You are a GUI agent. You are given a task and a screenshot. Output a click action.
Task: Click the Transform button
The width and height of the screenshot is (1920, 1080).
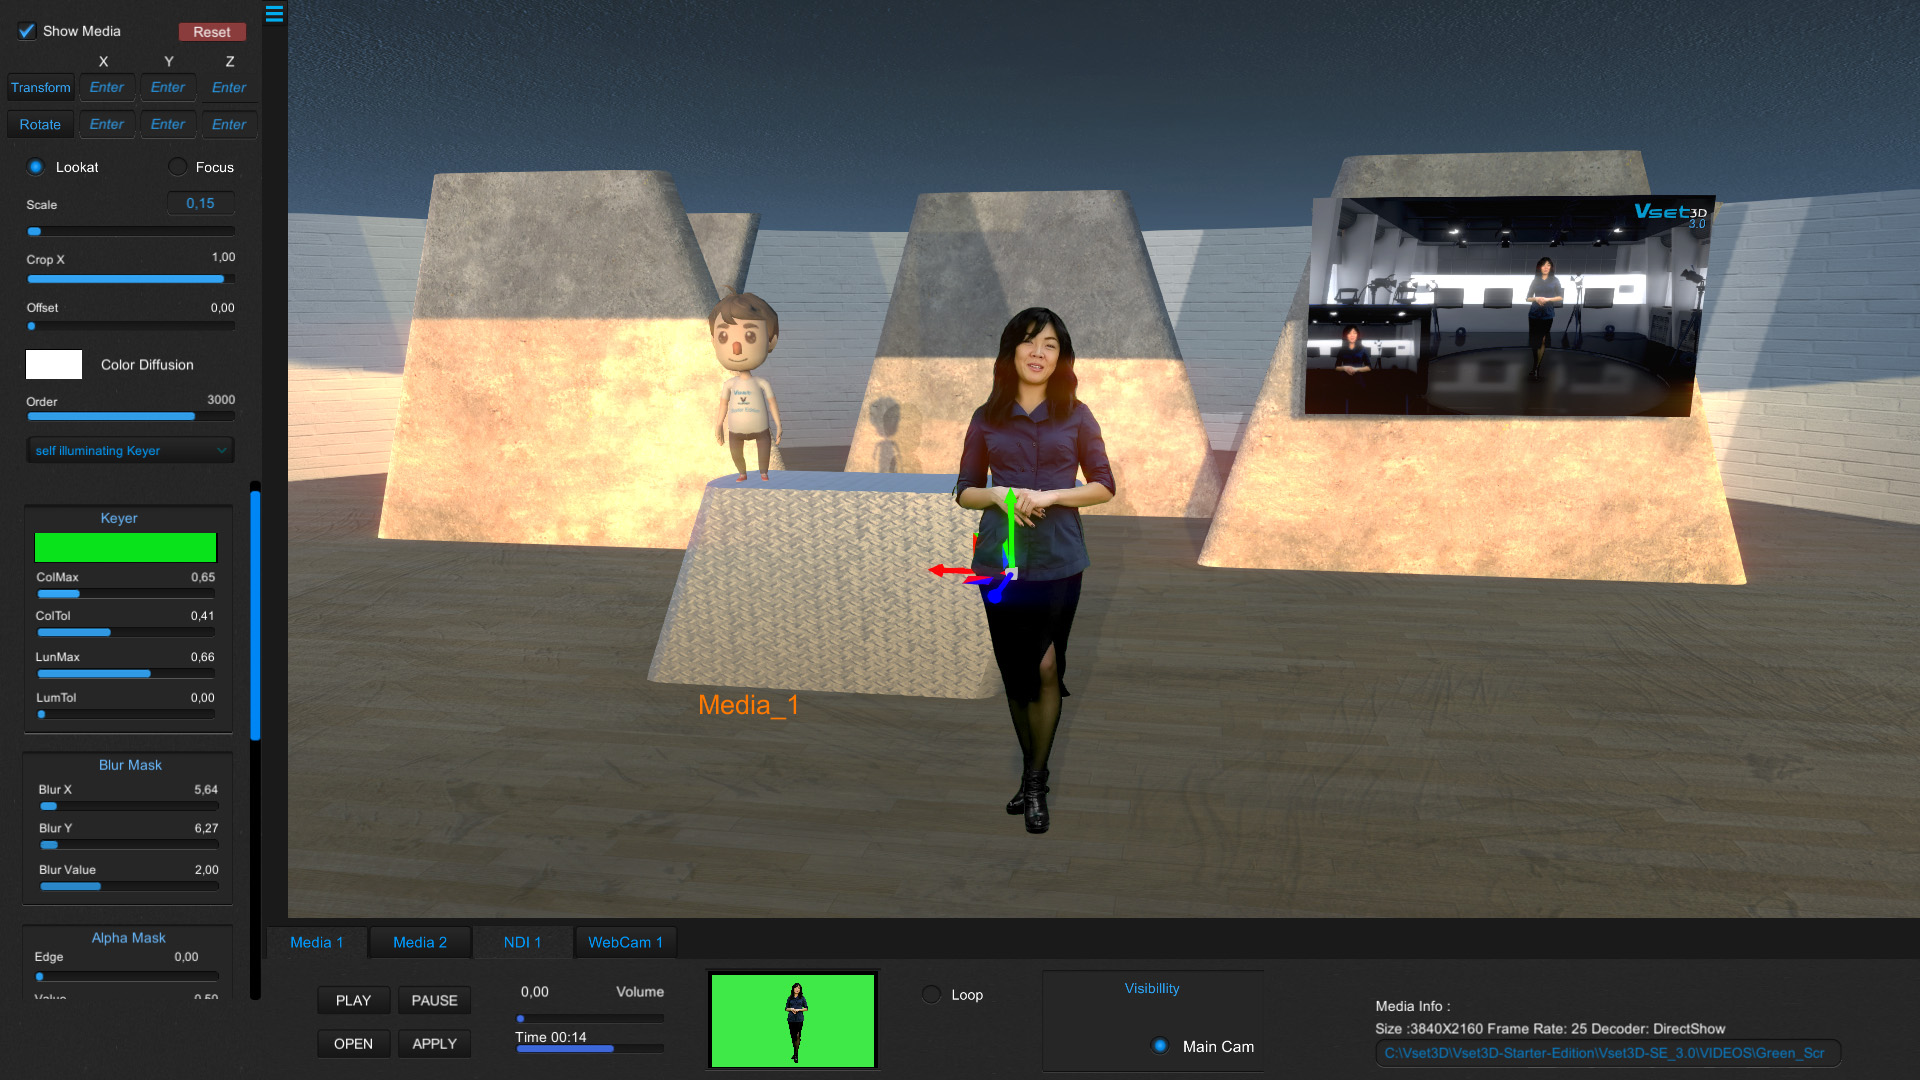click(x=41, y=88)
